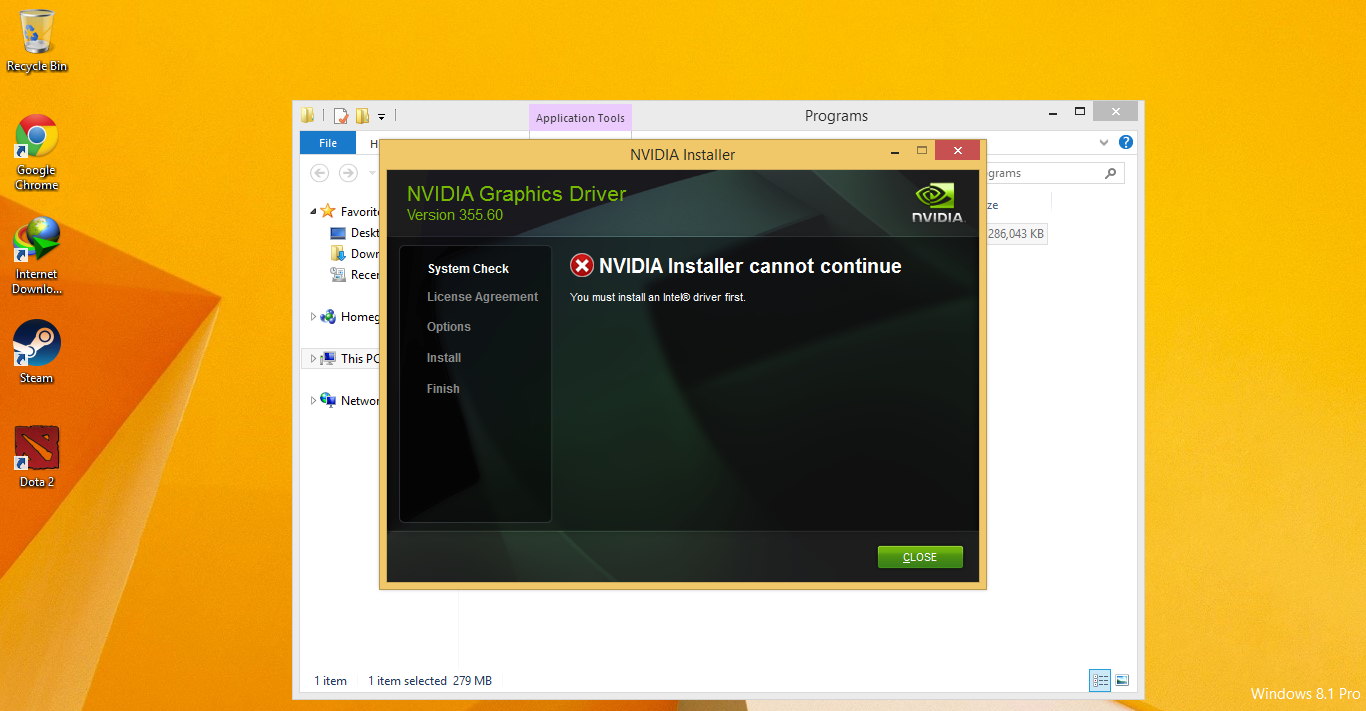
Task: Minimize the NVIDIA Installer window
Action: pos(894,151)
